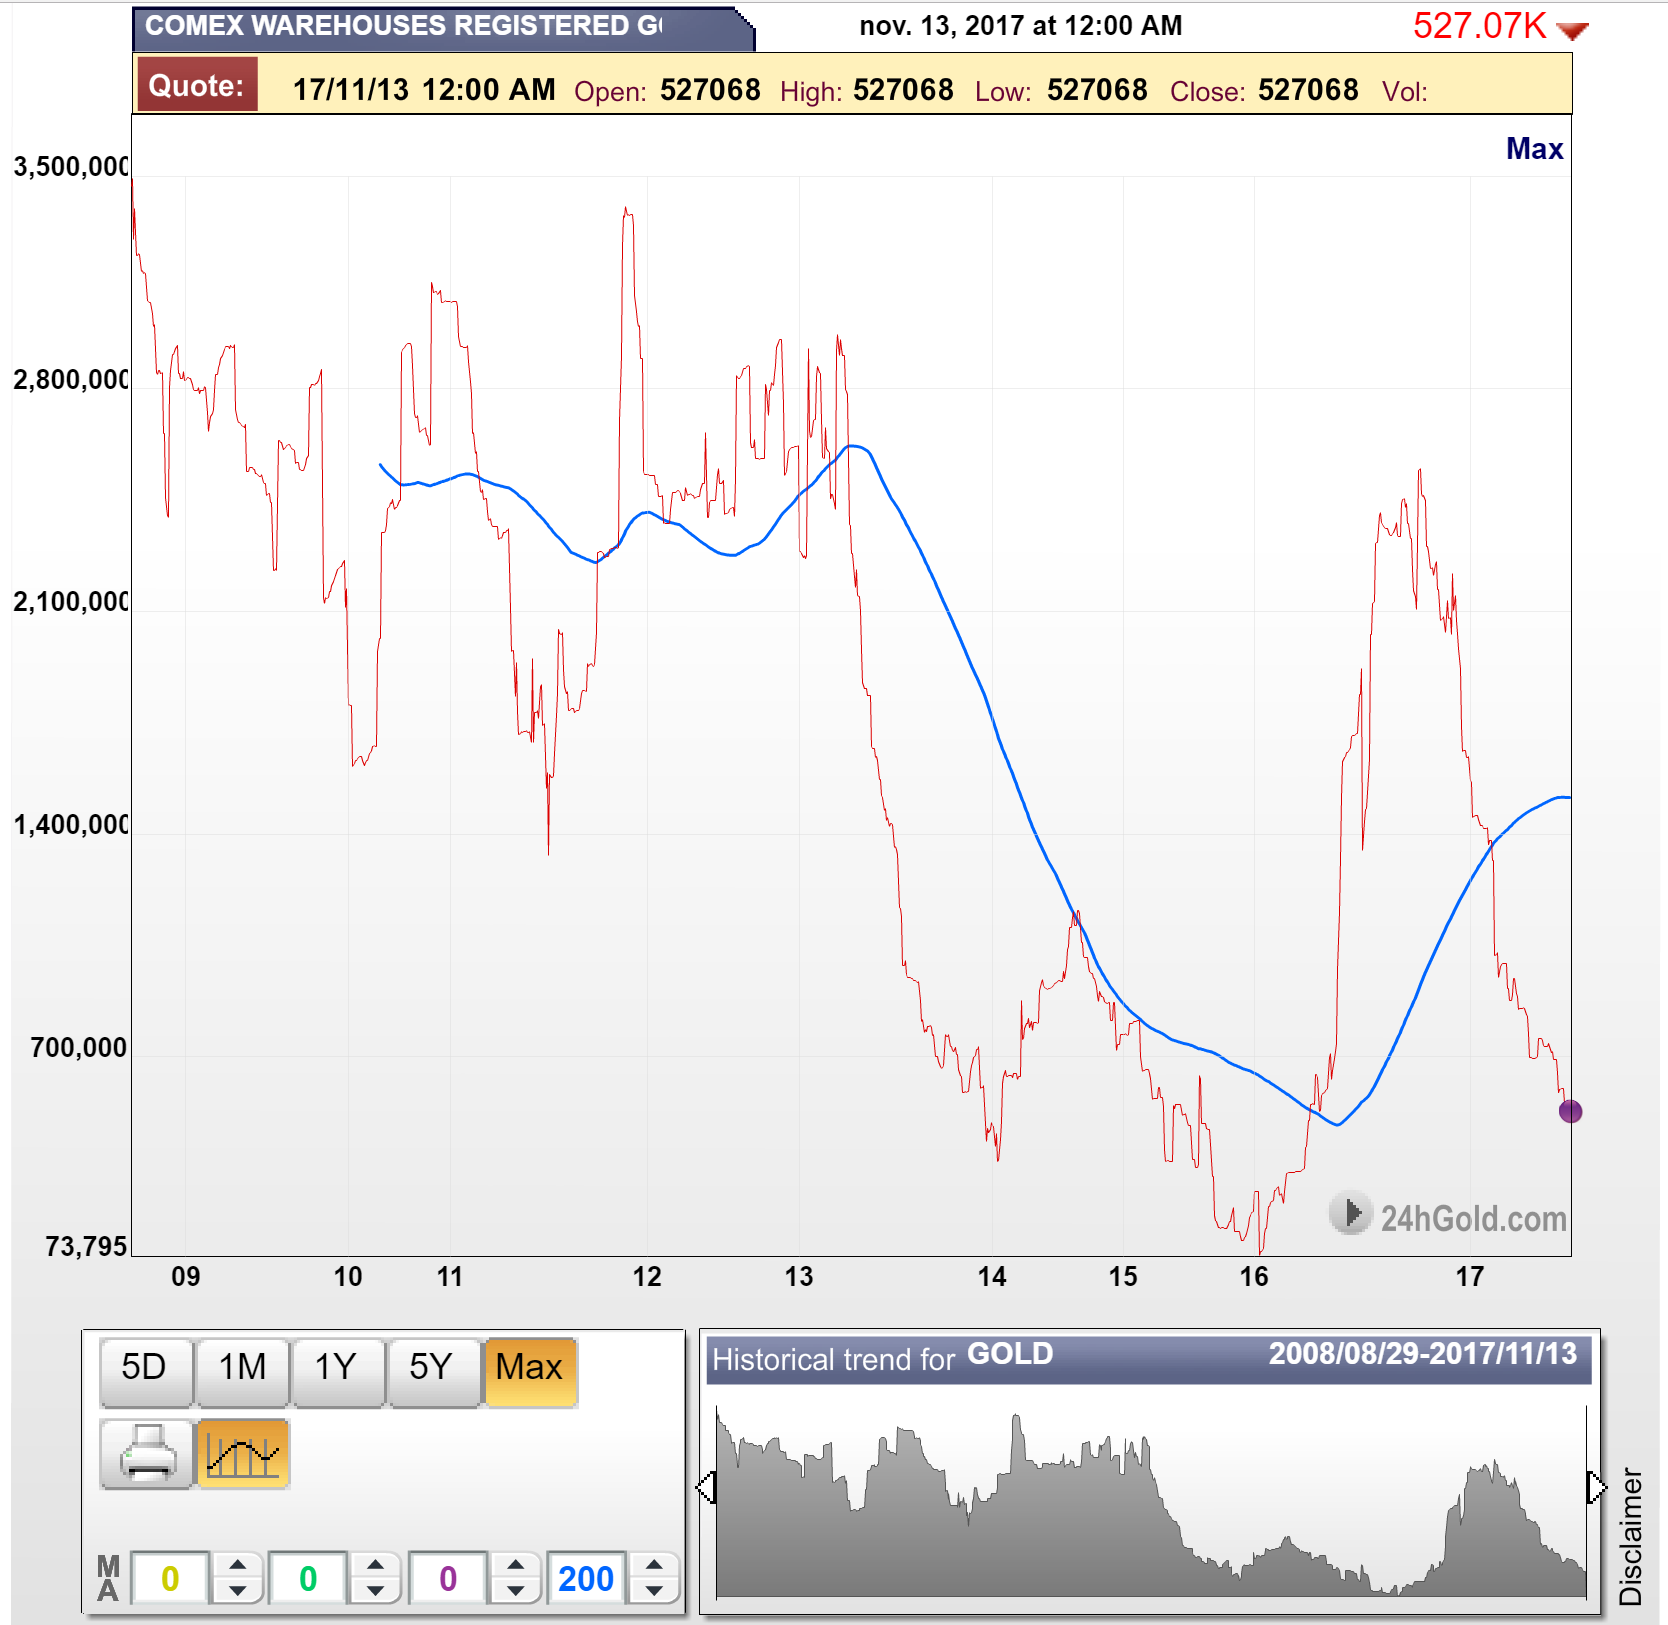Click the red down arrow beside 527.07K
The image size is (1668, 1625).
(x=1573, y=31)
